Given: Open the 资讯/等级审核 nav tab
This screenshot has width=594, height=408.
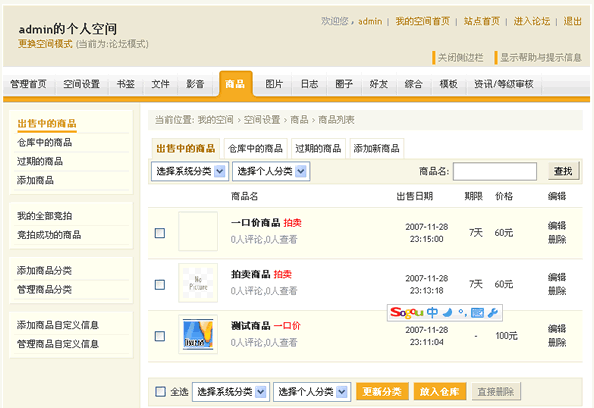Looking at the screenshot, I should point(504,84).
